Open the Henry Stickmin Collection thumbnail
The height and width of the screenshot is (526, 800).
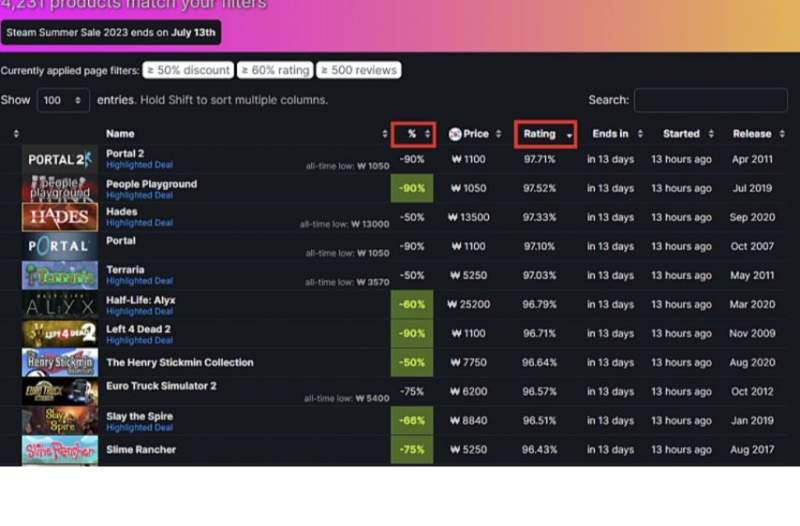point(60,363)
